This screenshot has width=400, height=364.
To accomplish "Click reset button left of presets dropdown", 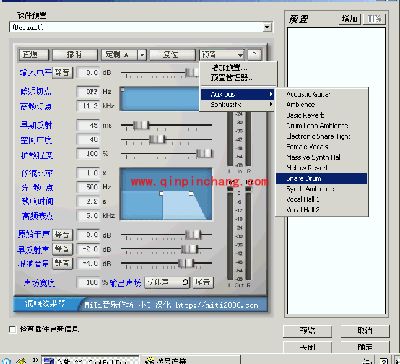I will (172, 55).
